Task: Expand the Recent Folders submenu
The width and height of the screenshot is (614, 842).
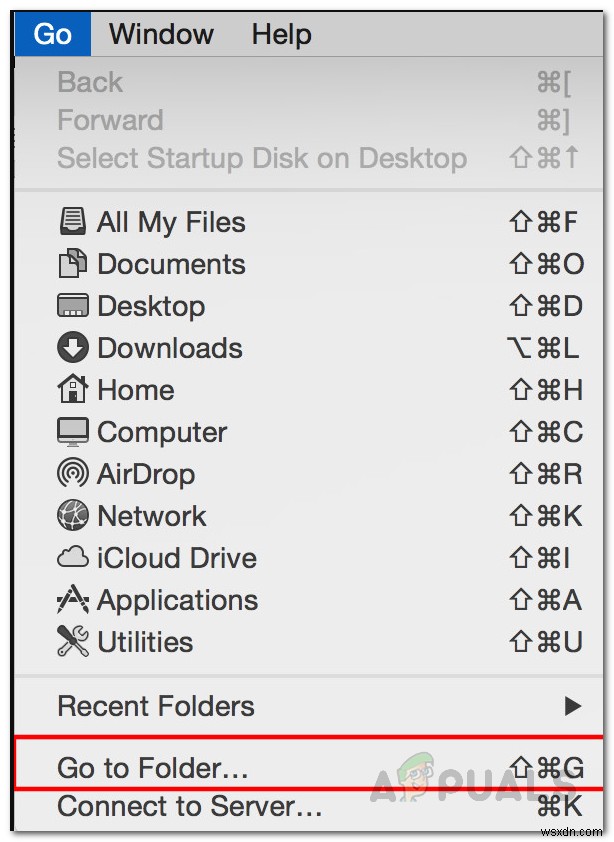Action: (x=155, y=706)
